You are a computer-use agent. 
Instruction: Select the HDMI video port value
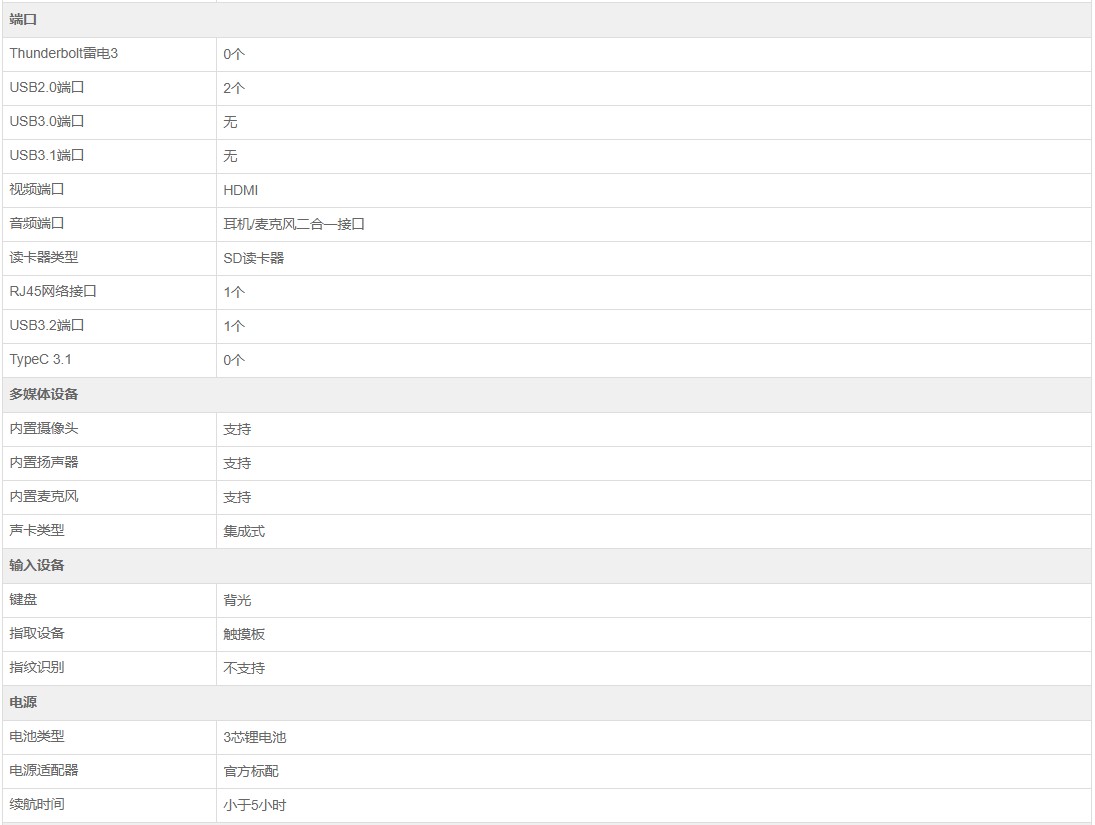(x=240, y=190)
